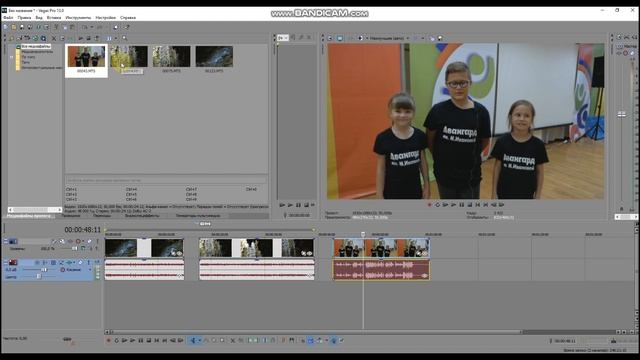Toggle Mute on the video track
Viewport: 640px width, 360px height.
pos(89,241)
